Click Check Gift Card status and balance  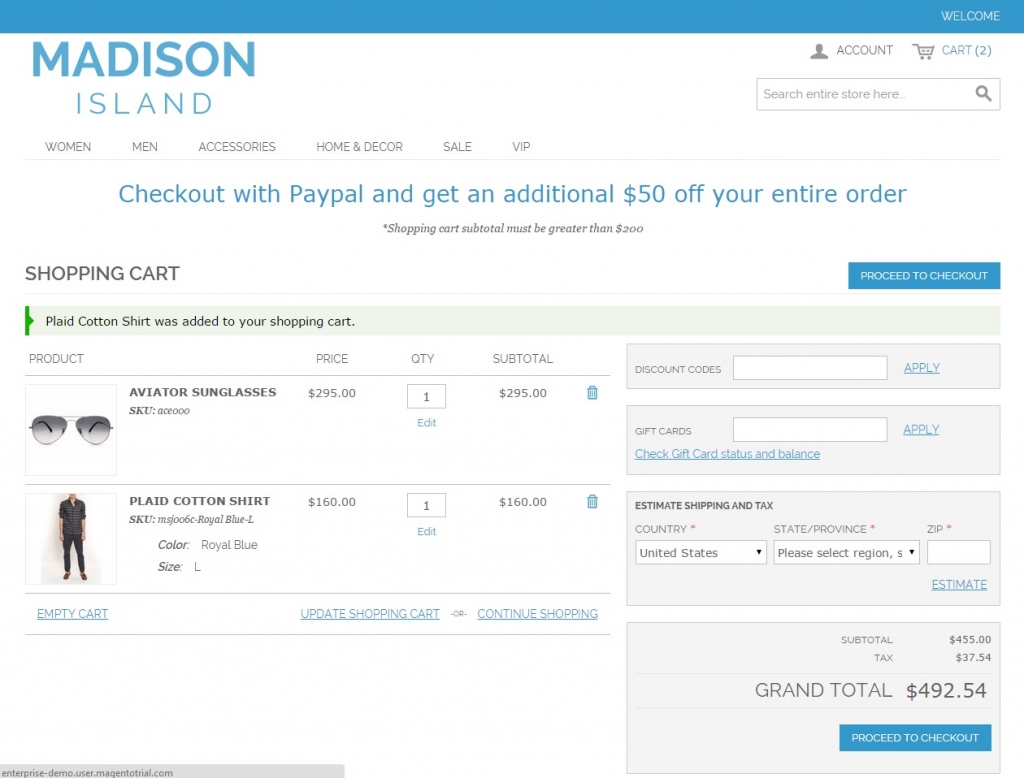727,454
